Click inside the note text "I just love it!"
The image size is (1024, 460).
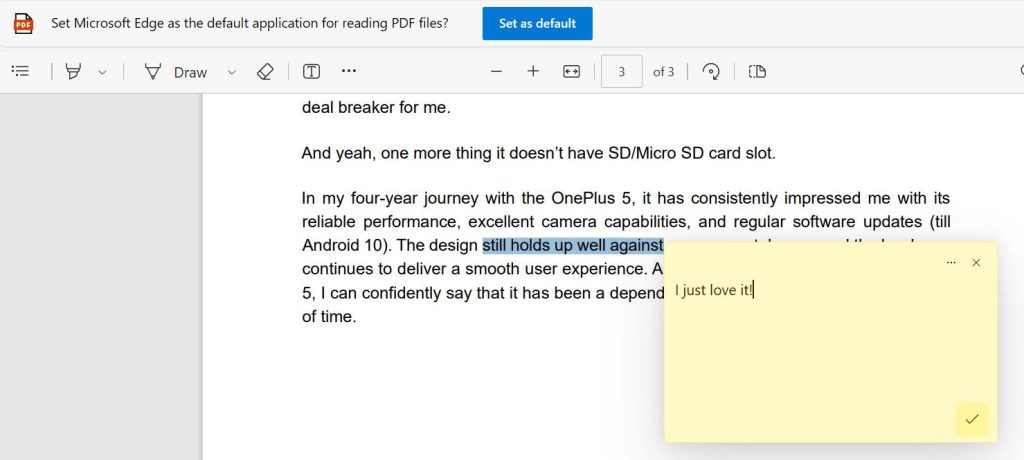coord(713,290)
